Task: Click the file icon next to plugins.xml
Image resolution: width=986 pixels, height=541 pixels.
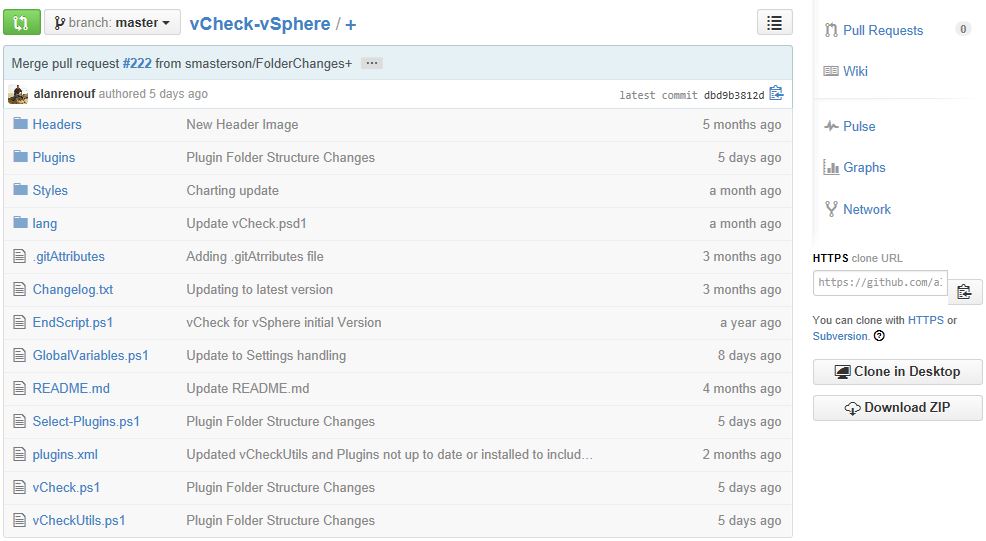Action: point(20,454)
